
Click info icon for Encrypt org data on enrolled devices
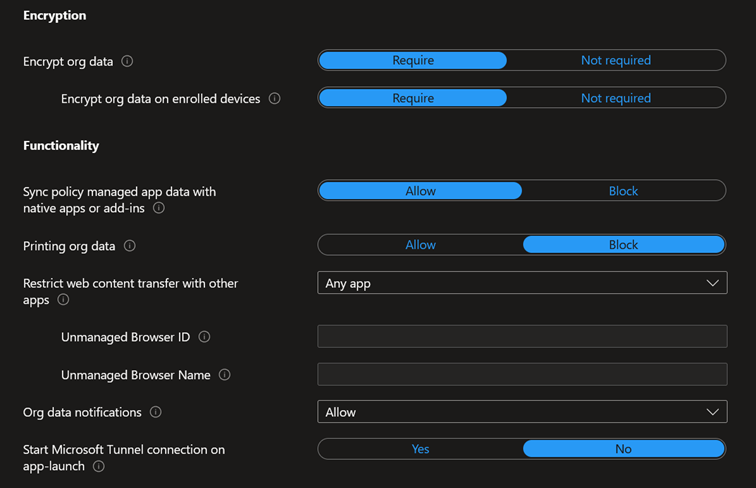tap(274, 99)
